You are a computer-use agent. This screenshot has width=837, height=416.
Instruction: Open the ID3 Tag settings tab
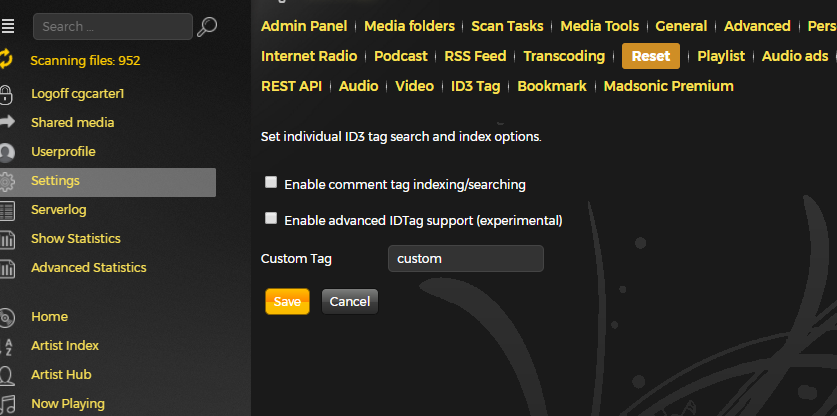pos(475,86)
